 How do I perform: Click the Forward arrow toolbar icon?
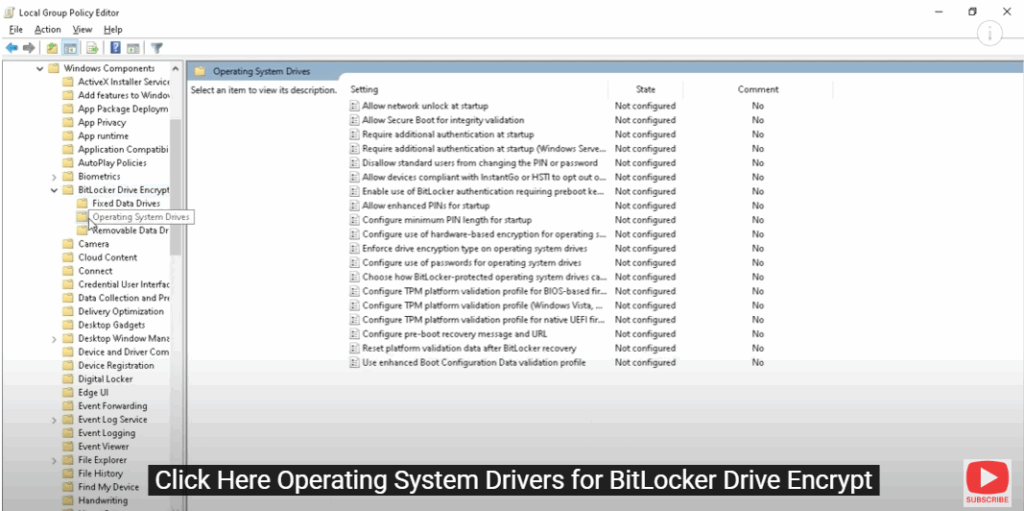tap(28, 48)
